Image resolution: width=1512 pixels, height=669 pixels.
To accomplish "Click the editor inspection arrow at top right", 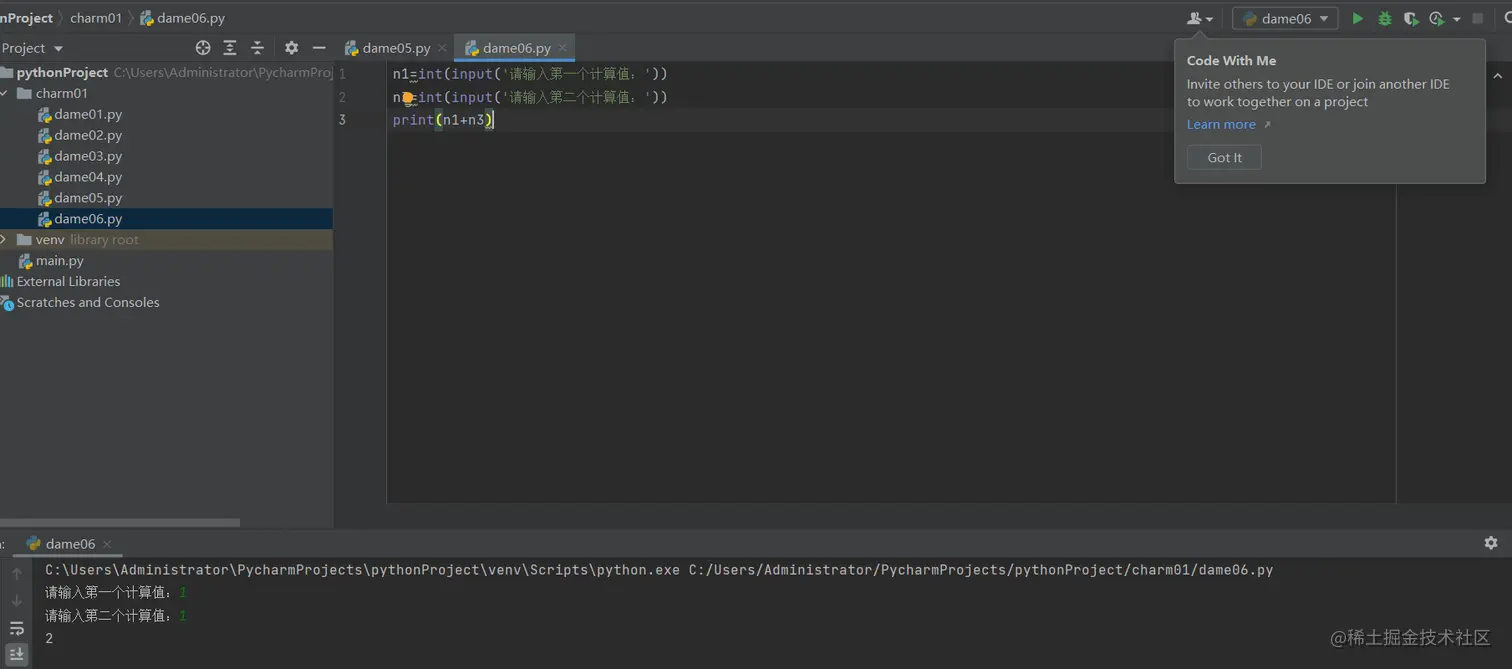I will 1497,75.
